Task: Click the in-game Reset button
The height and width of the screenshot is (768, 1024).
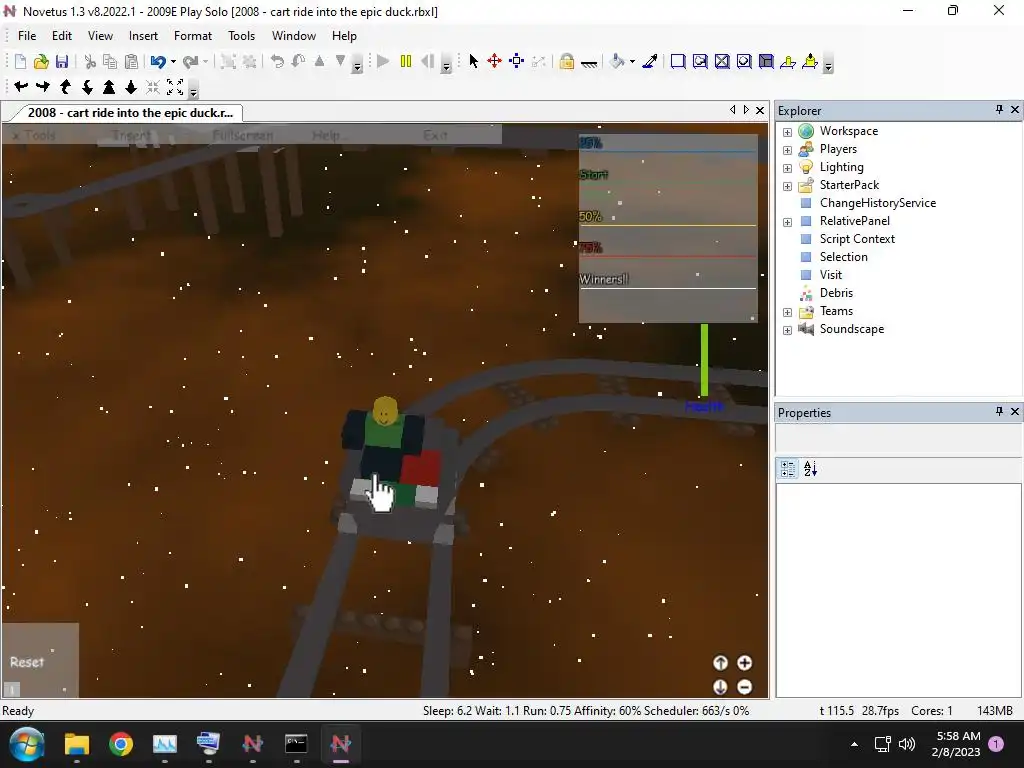Action: [27, 662]
